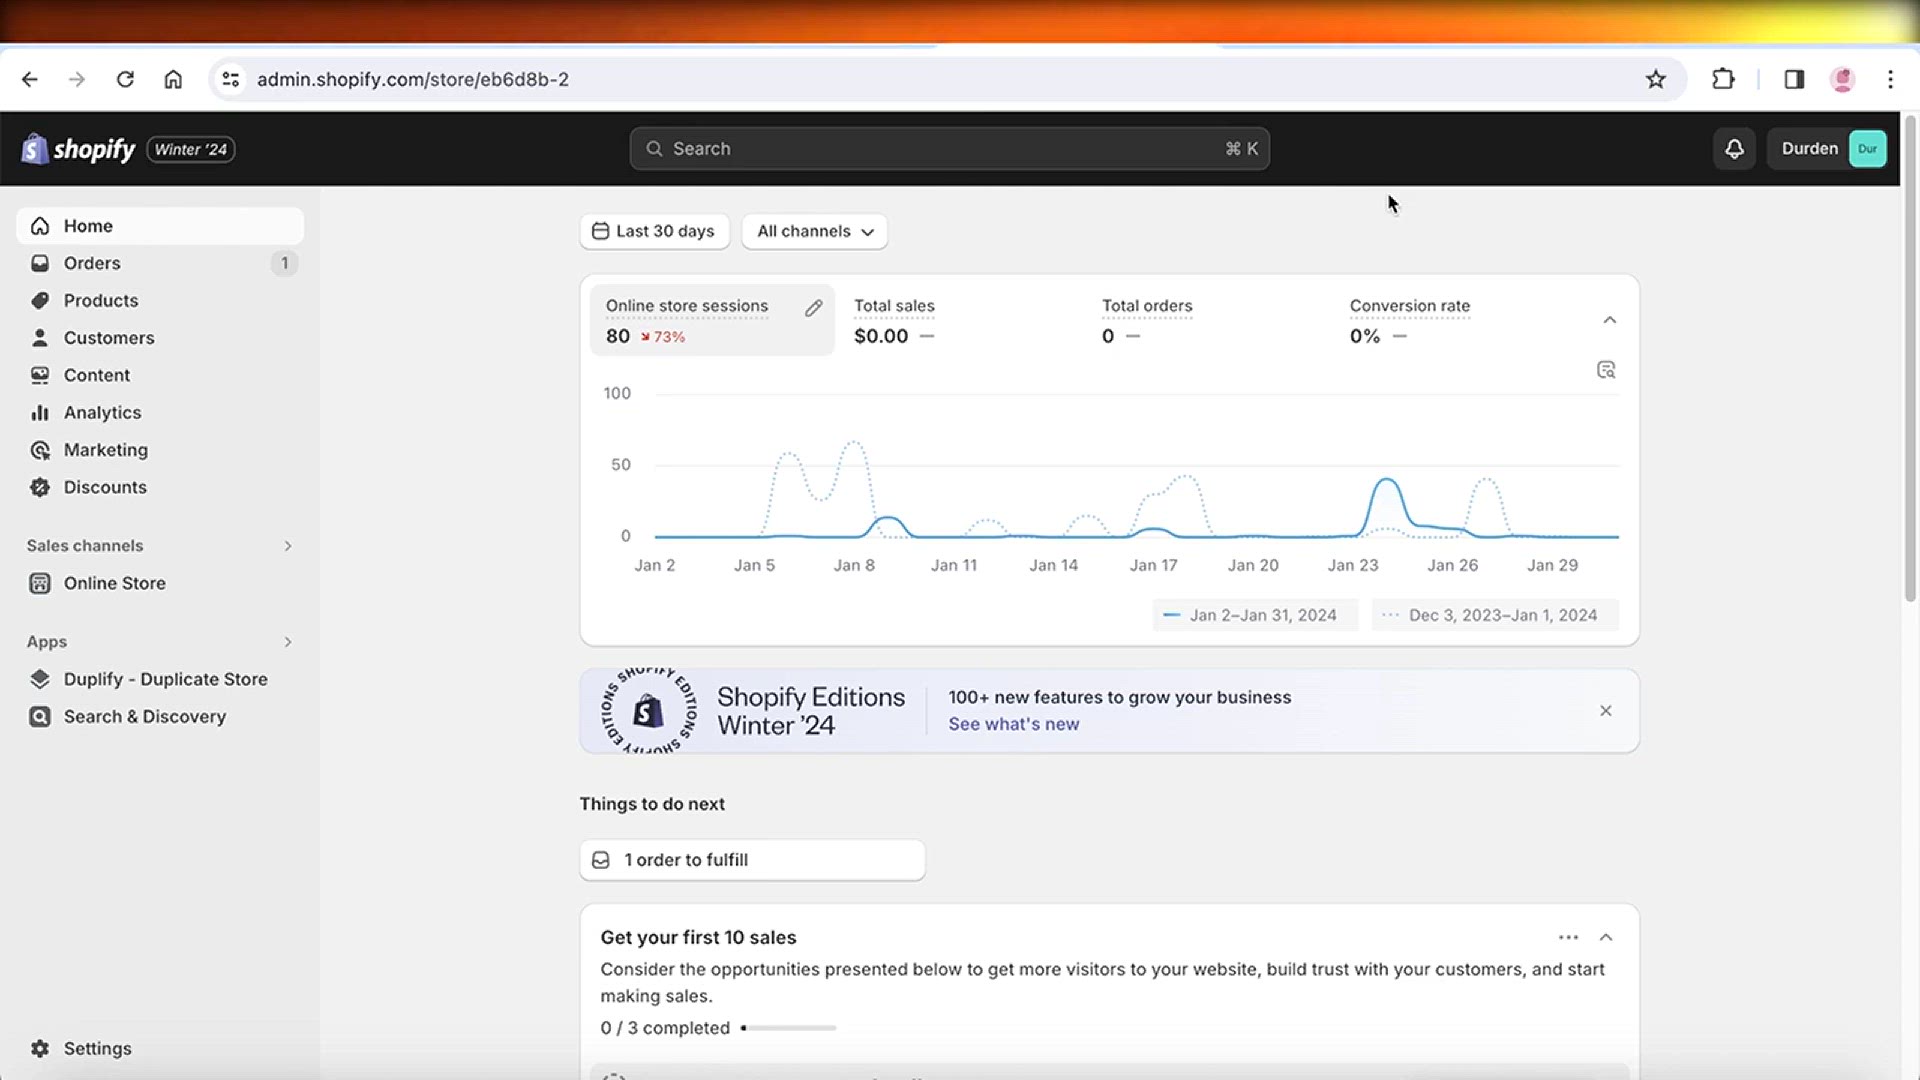Screen dimensions: 1920x1080
Task: Expand the Sales channels section
Action: 288,546
